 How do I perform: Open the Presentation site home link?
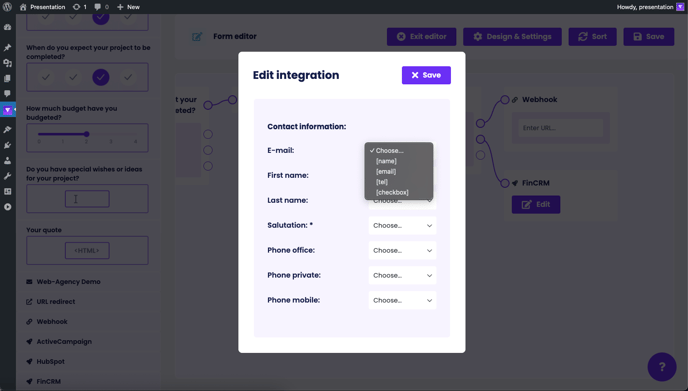(43, 7)
